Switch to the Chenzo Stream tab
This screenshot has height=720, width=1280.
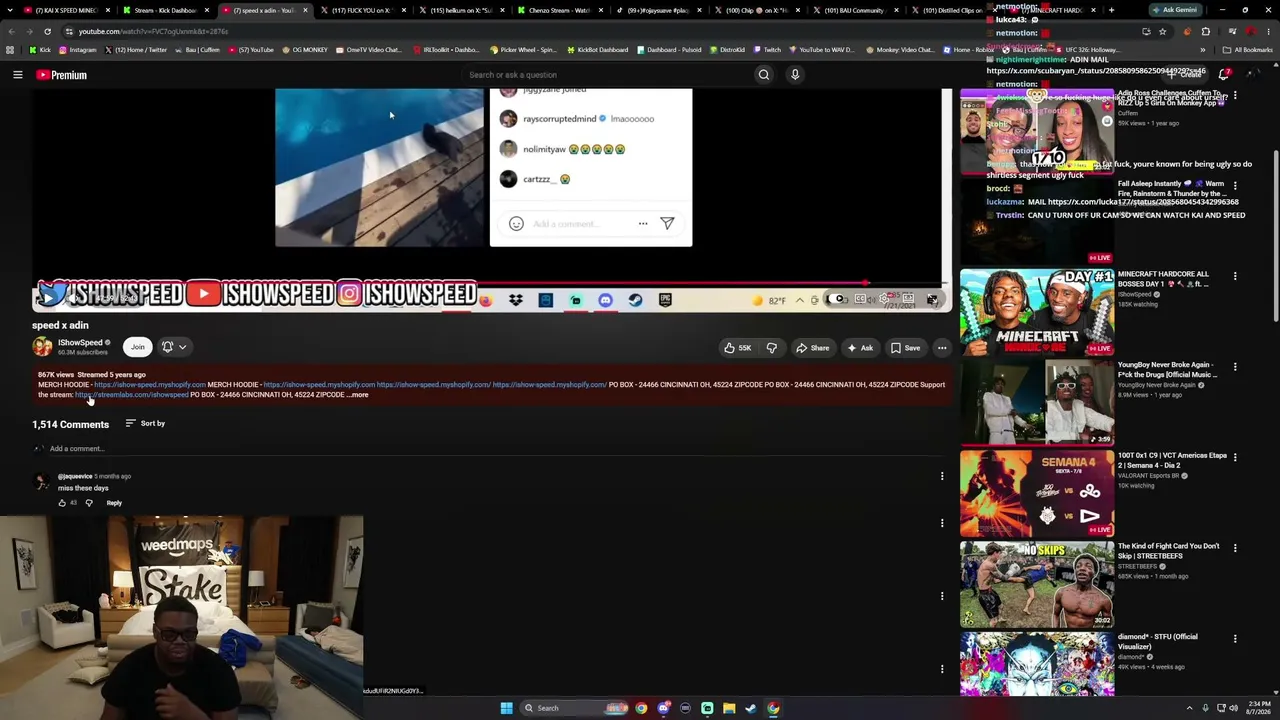[x=560, y=10]
